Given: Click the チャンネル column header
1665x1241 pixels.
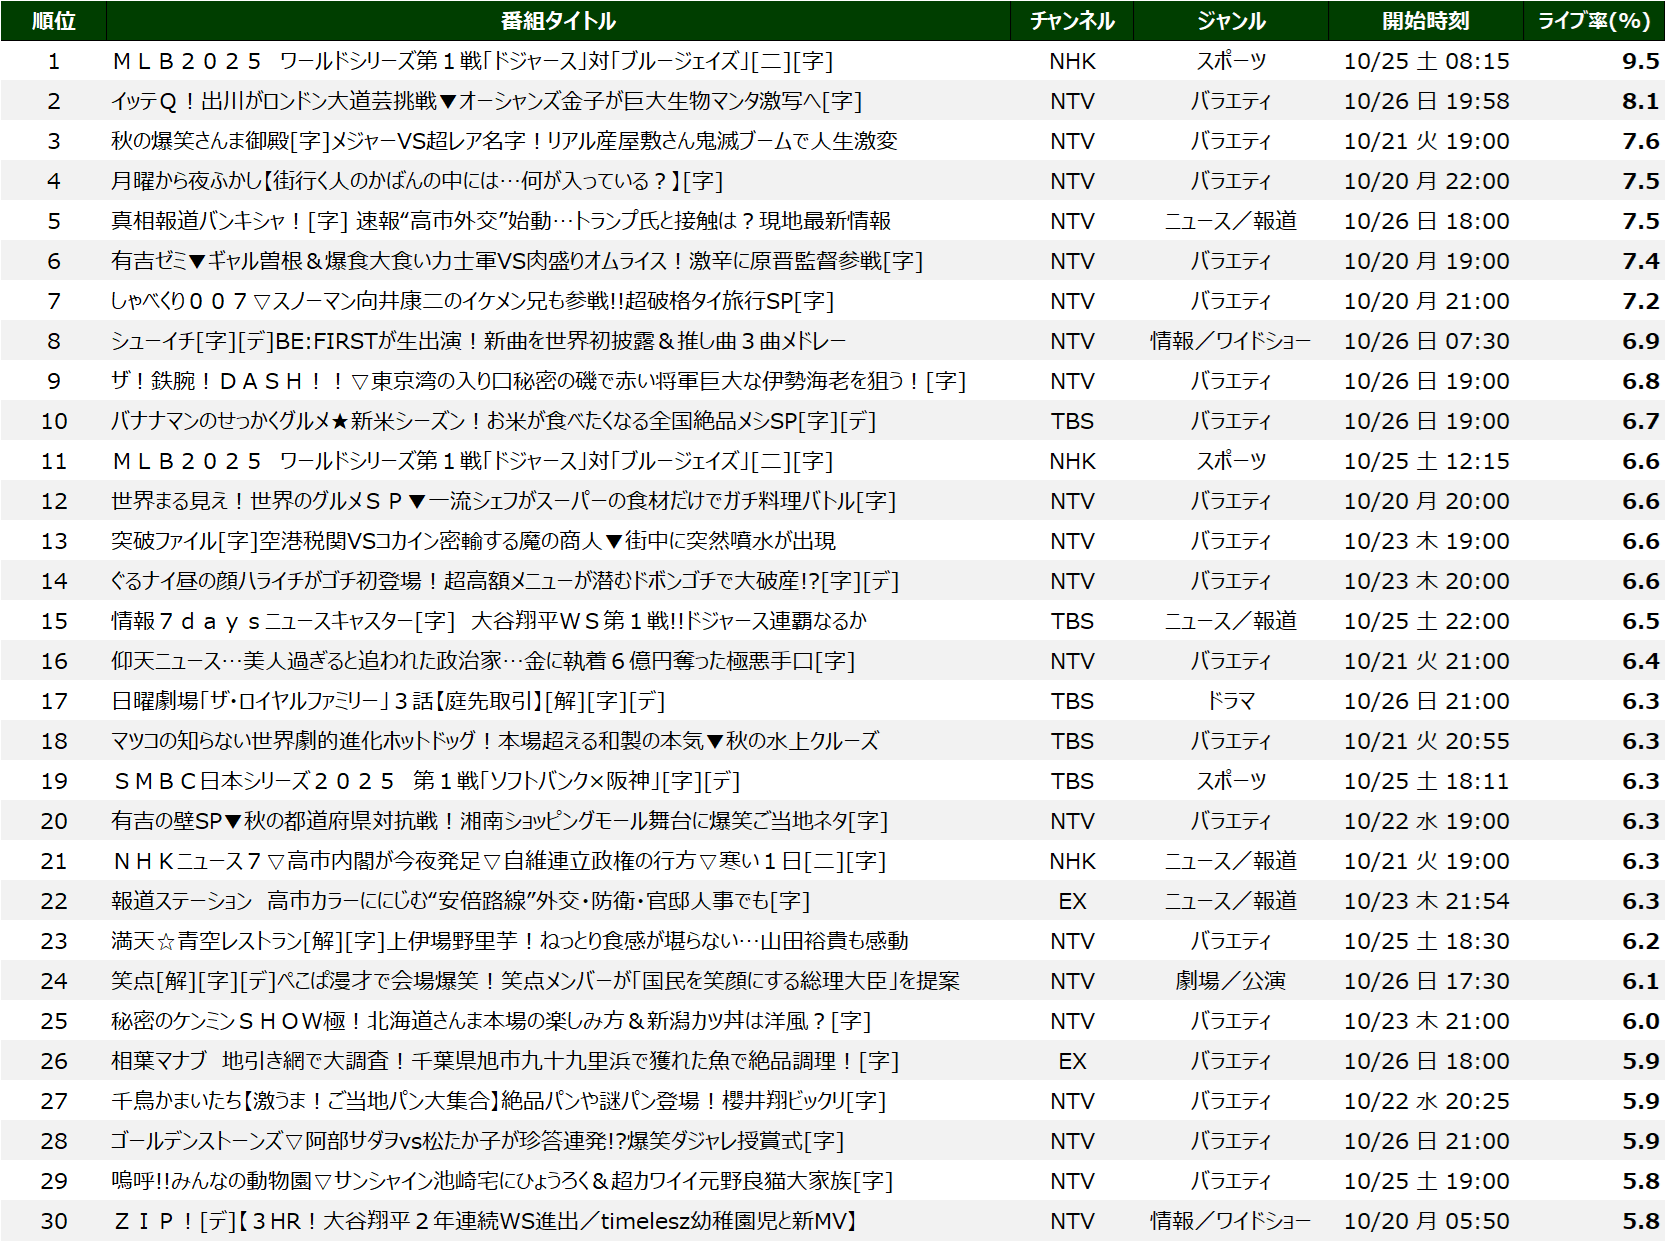Looking at the screenshot, I should [1072, 21].
